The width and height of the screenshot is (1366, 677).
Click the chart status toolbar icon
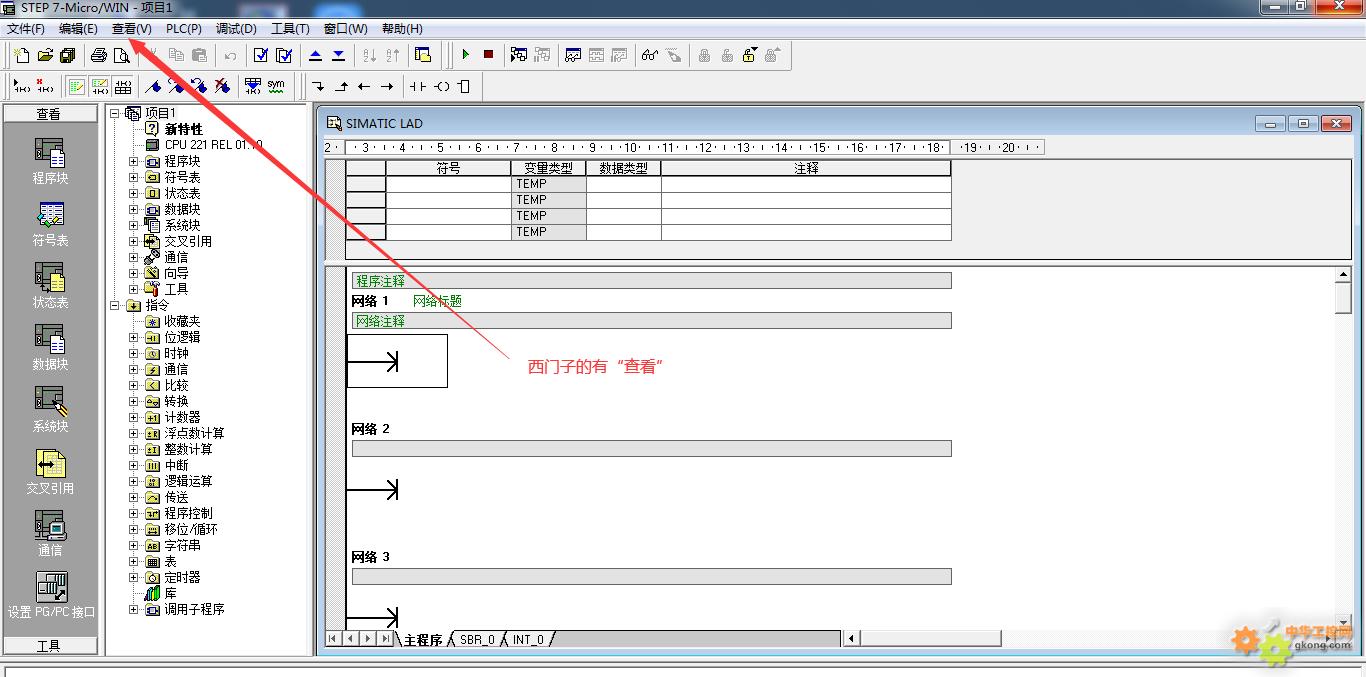[x=573, y=55]
